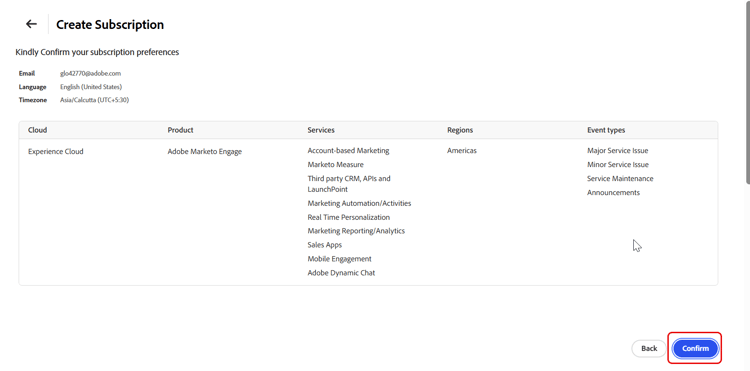Click the Event types column header
The height and width of the screenshot is (371, 750).
click(x=606, y=130)
